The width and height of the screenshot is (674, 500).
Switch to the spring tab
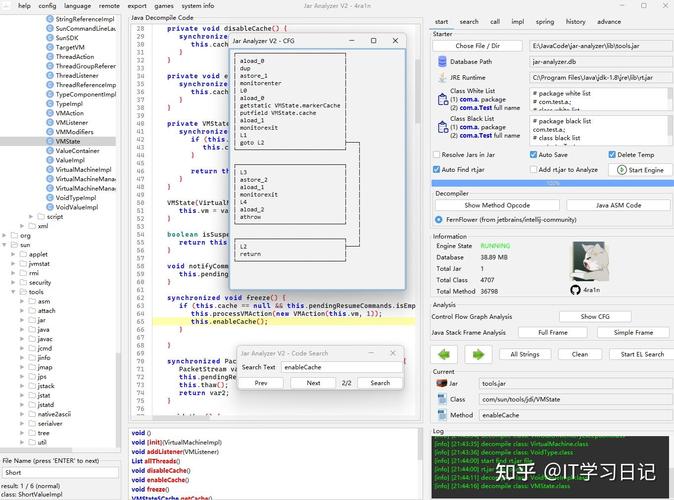545,21
